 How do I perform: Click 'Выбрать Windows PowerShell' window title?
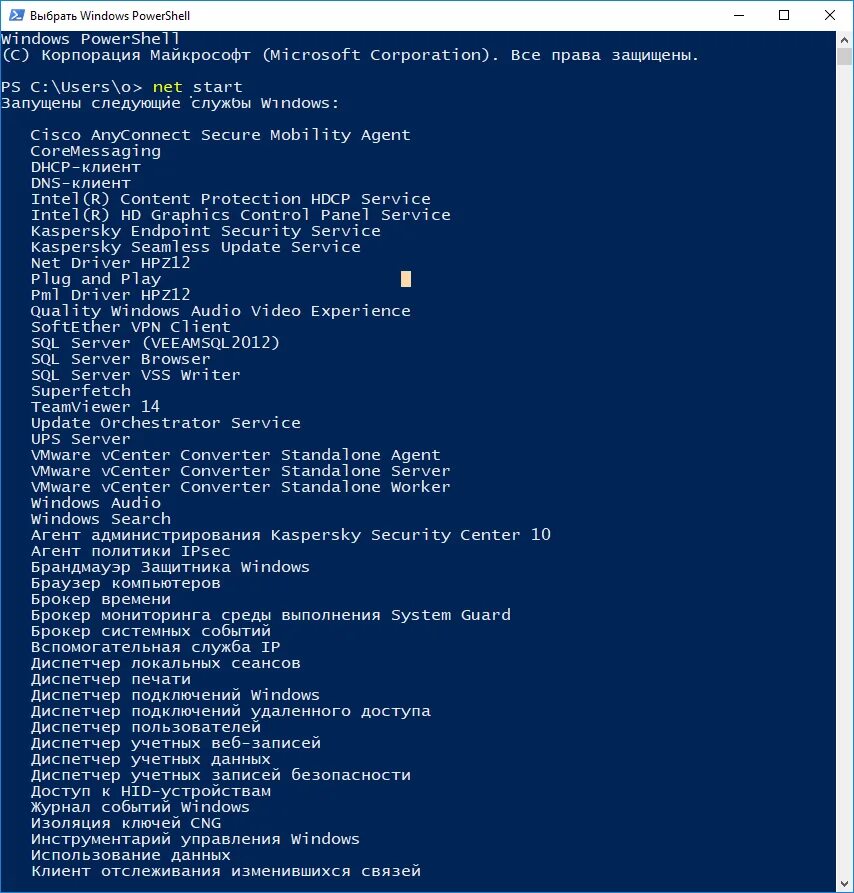coord(110,15)
